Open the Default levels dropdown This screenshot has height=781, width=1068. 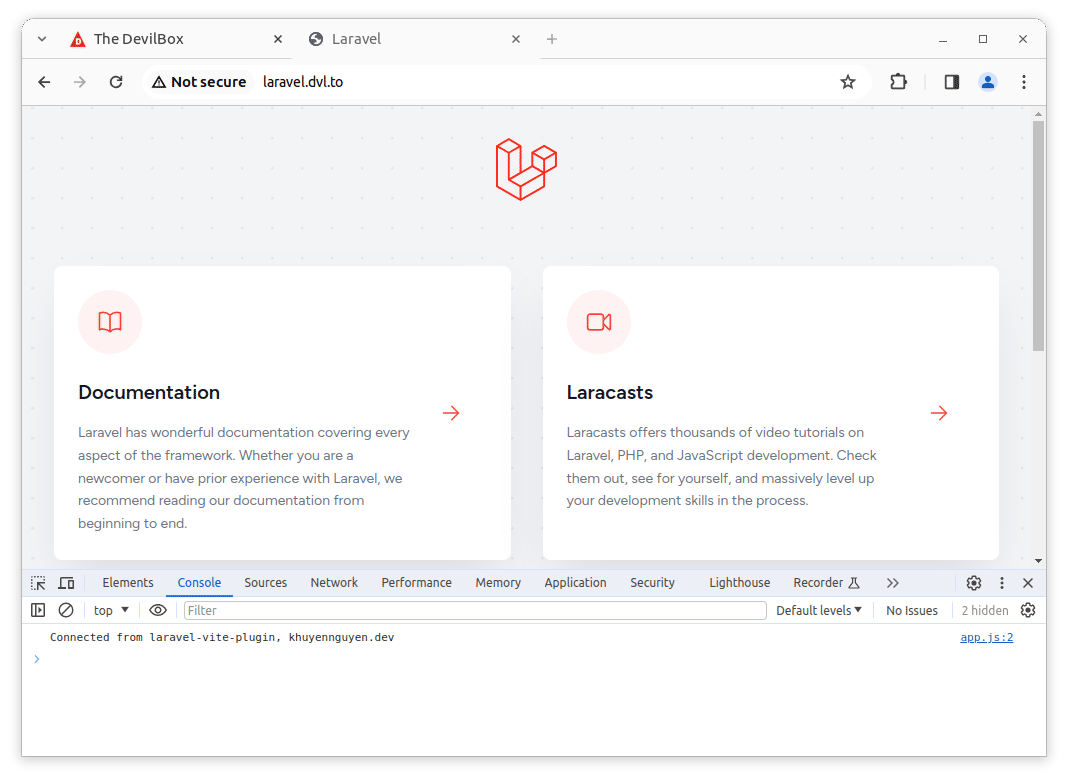(818, 610)
